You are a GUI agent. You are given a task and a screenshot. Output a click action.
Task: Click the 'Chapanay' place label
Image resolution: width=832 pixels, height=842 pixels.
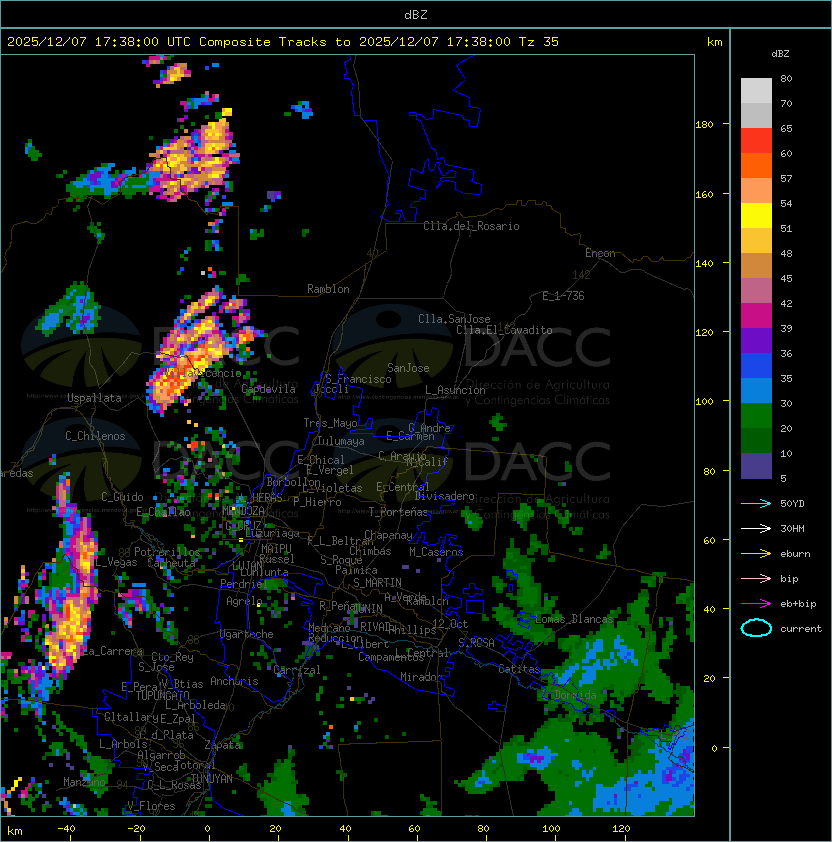coord(388,535)
